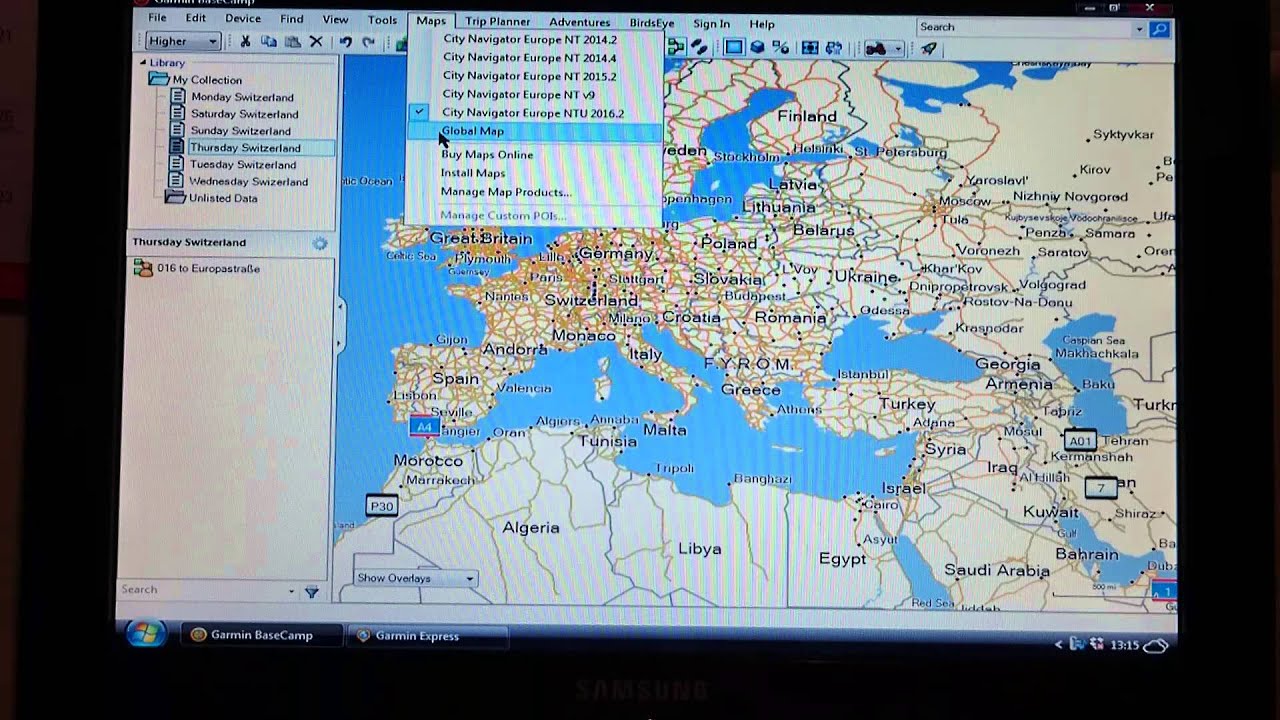The width and height of the screenshot is (1280, 720).
Task: Open the Show Overlays dropdown
Action: [x=415, y=578]
